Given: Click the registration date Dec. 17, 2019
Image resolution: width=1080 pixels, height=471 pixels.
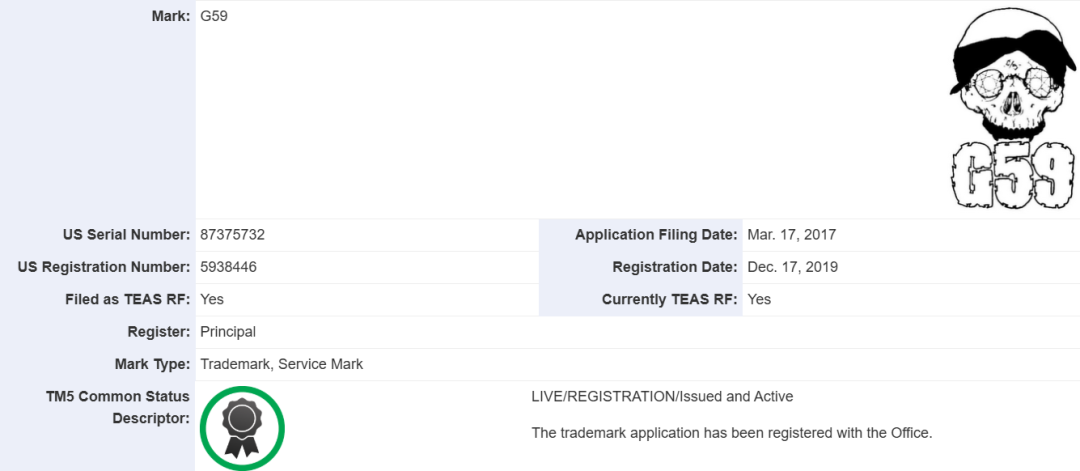Looking at the screenshot, I should (792, 267).
